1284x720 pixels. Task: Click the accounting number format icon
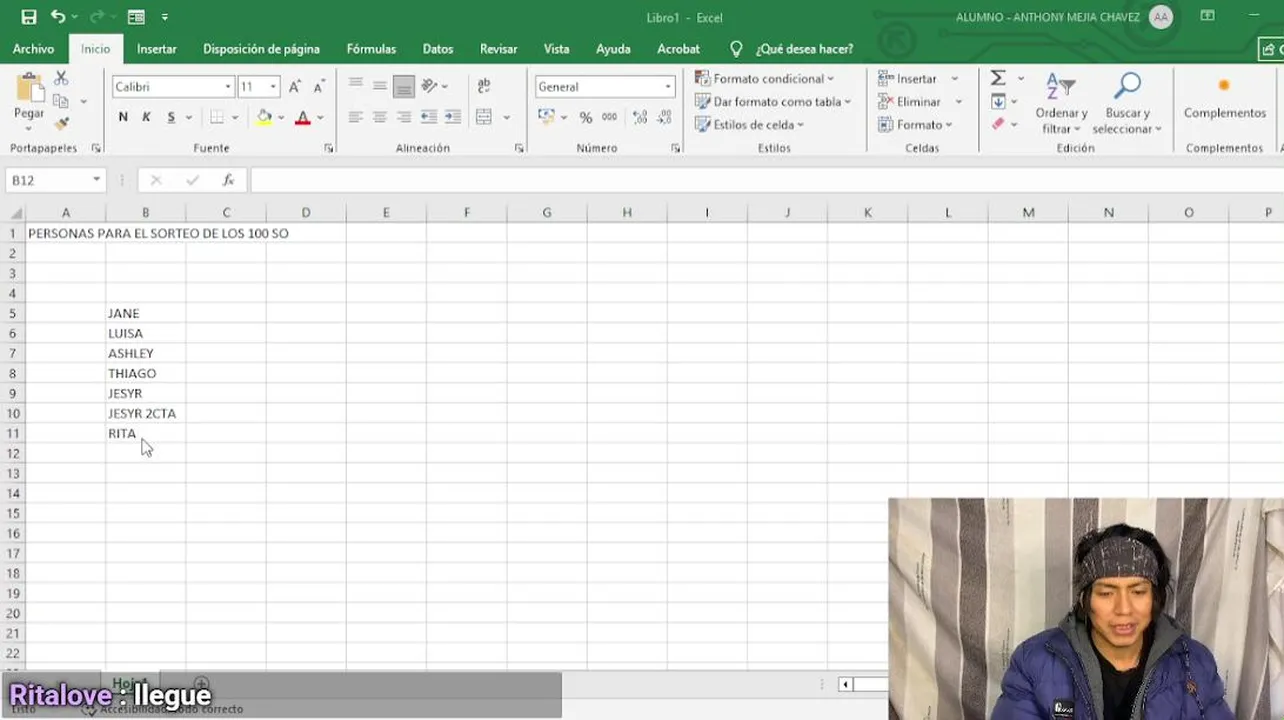click(x=546, y=117)
